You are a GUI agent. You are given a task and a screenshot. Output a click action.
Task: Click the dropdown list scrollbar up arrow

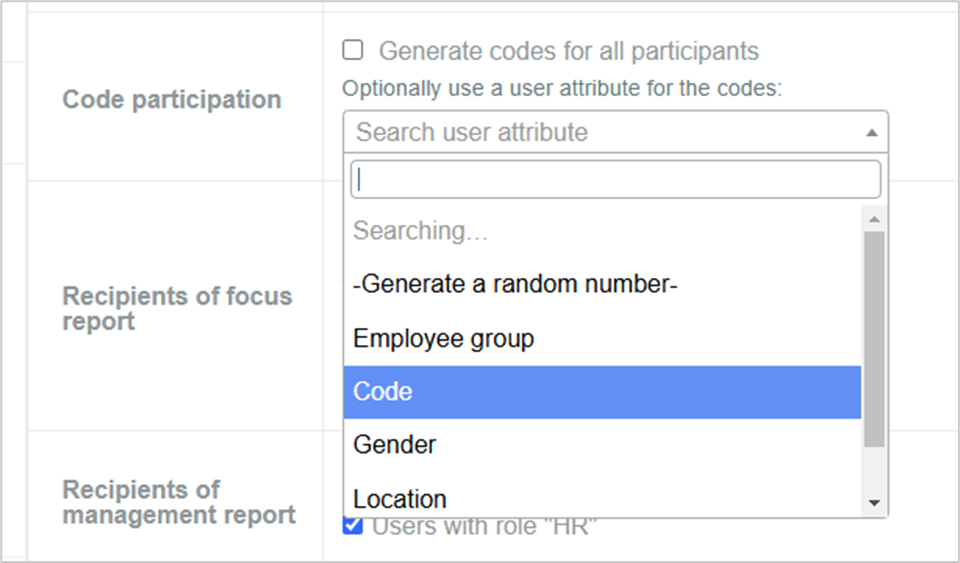pos(874,219)
